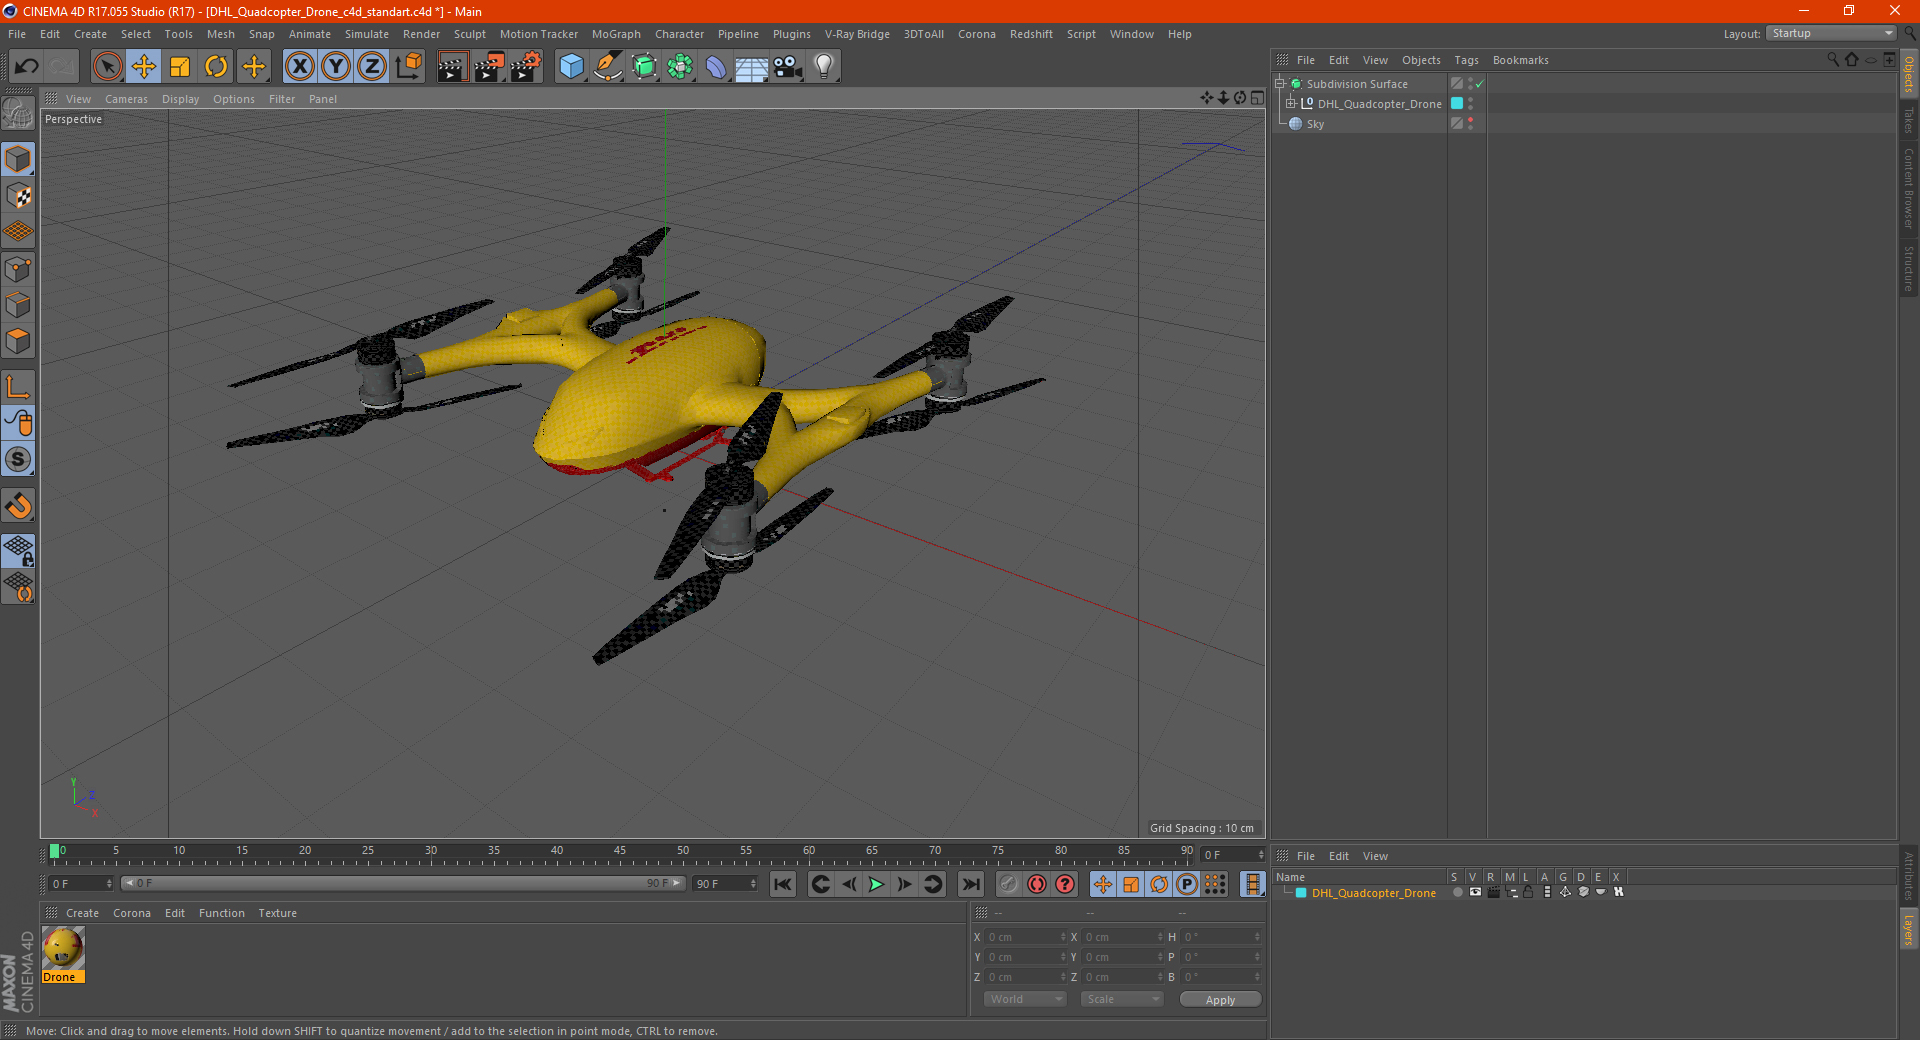The width and height of the screenshot is (1920, 1040).
Task: Open Edit Render Settings icon
Action: click(x=525, y=67)
